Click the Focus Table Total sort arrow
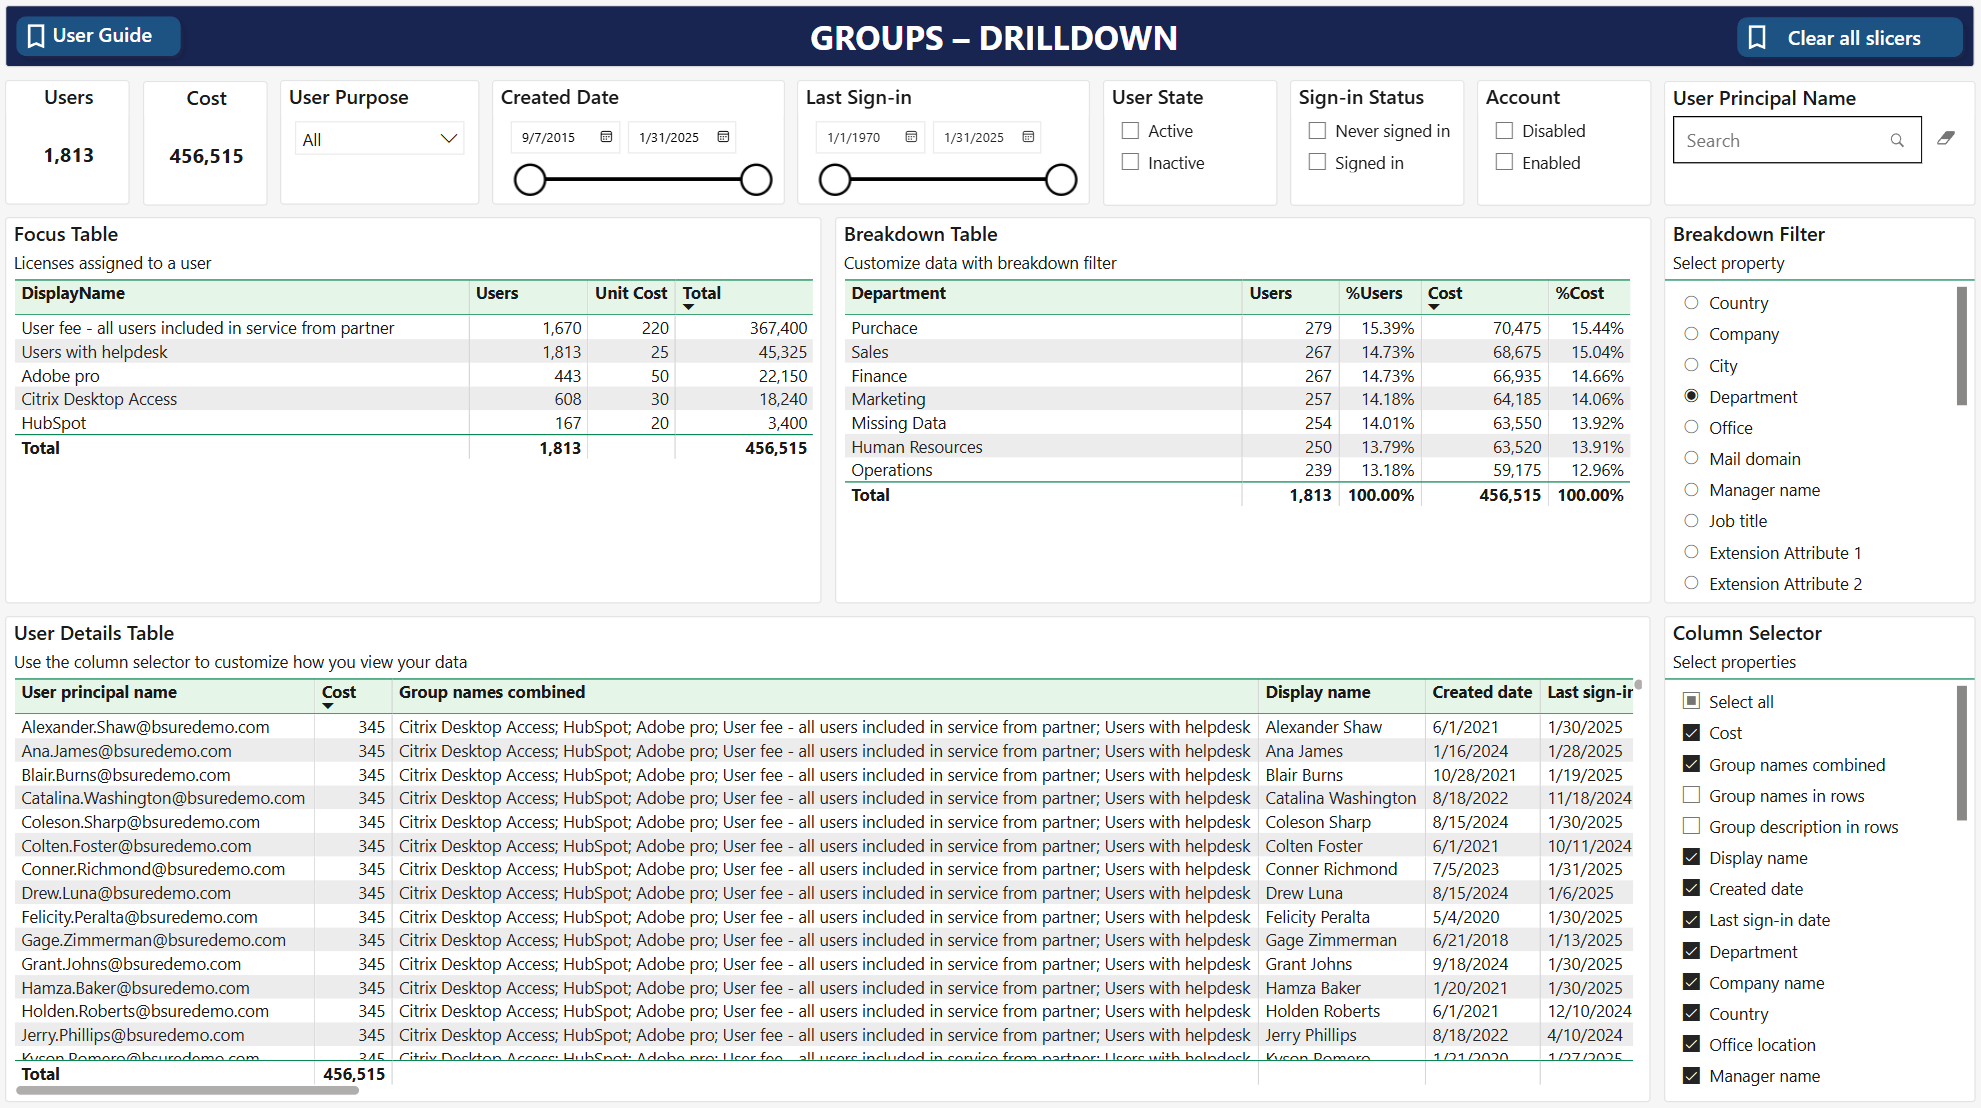This screenshot has width=1981, height=1108. click(x=688, y=307)
